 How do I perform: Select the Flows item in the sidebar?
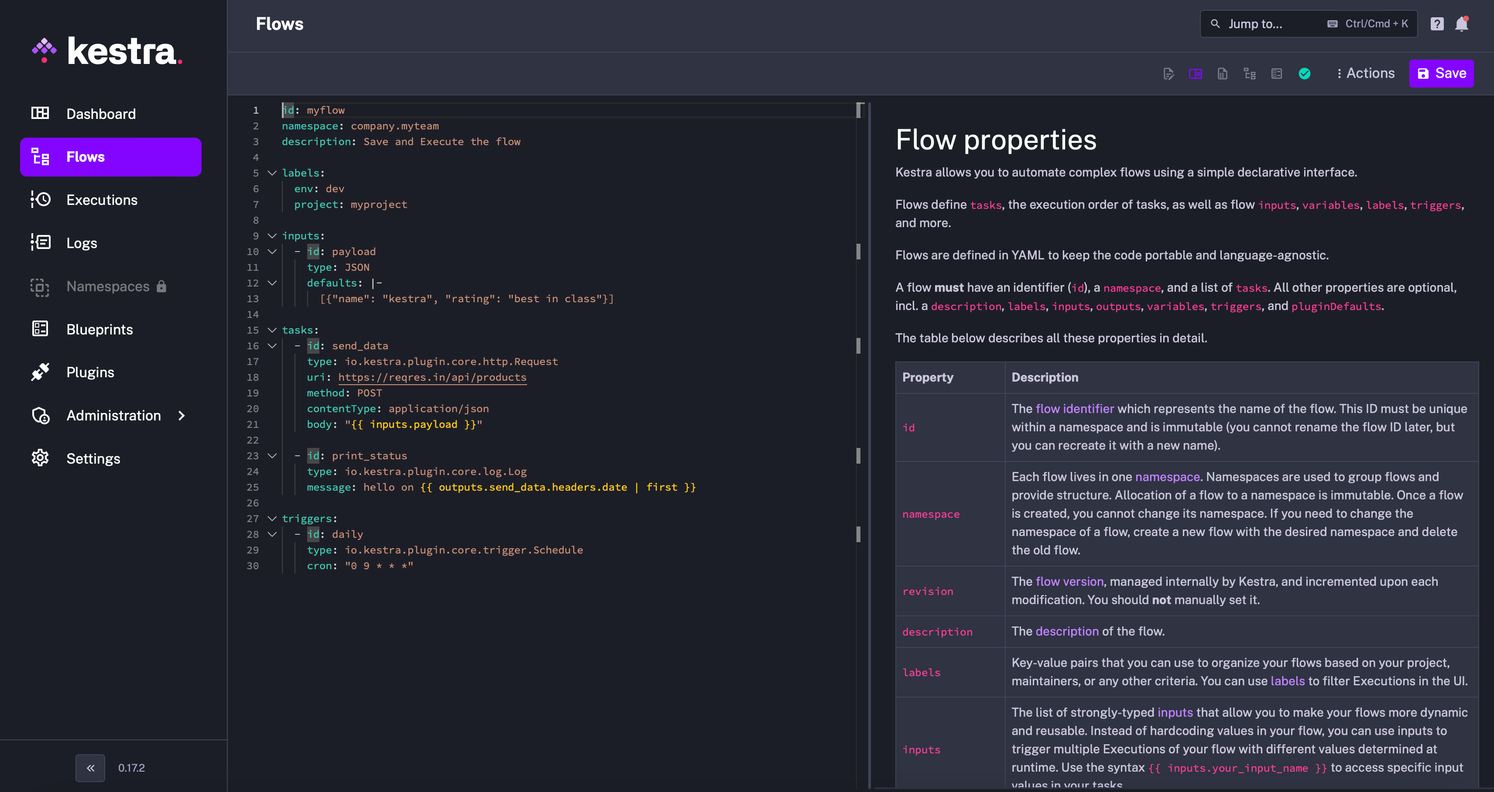pos(110,157)
